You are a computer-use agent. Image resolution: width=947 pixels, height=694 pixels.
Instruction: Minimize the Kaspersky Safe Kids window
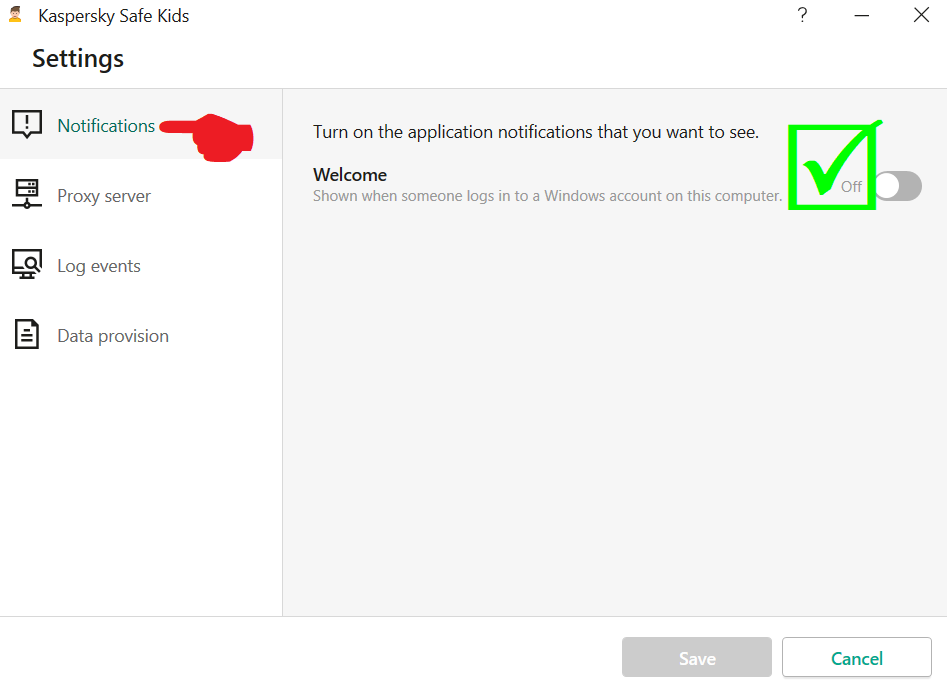(x=862, y=15)
